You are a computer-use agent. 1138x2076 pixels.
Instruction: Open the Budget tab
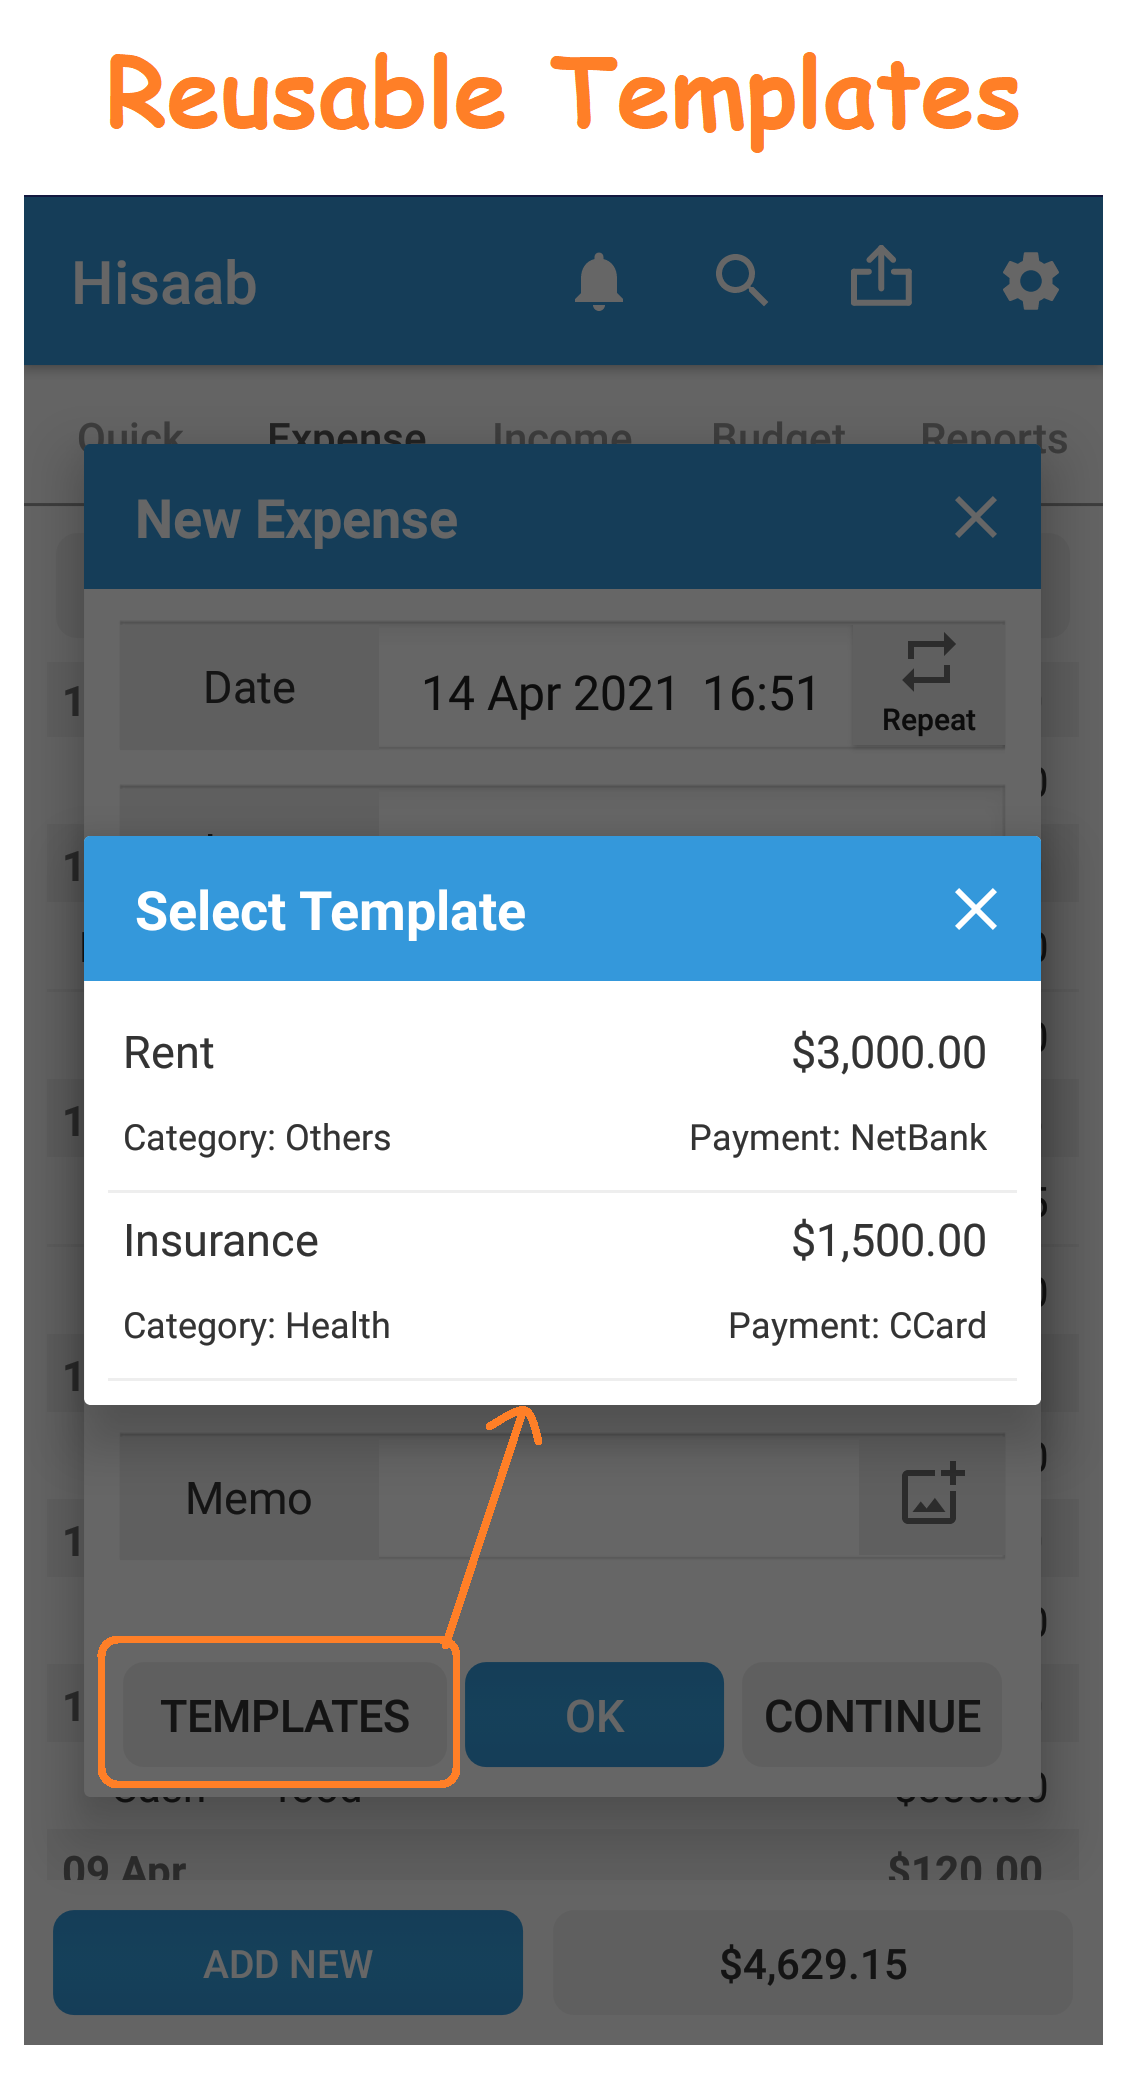tap(779, 437)
